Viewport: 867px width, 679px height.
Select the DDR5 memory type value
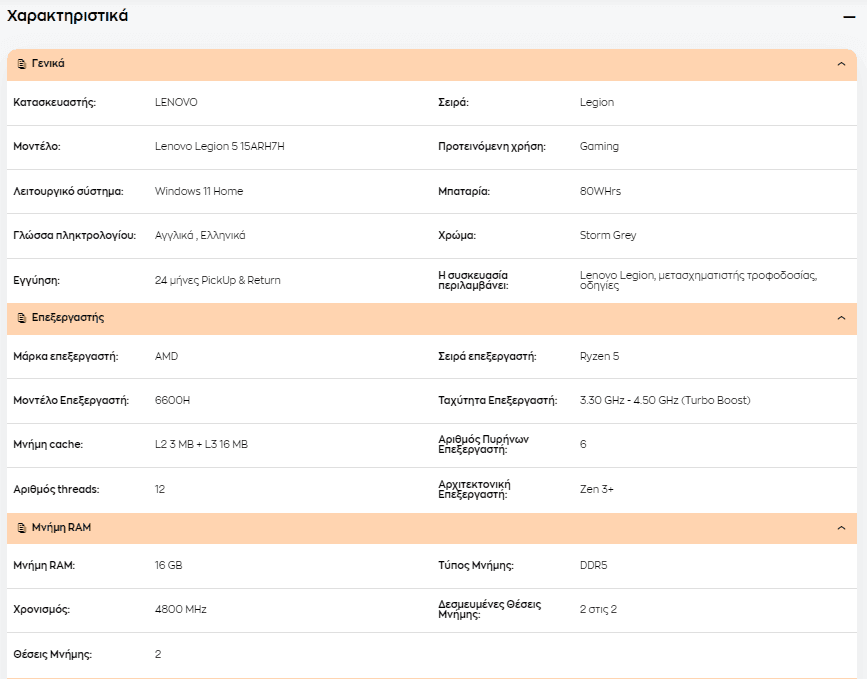[593, 566]
